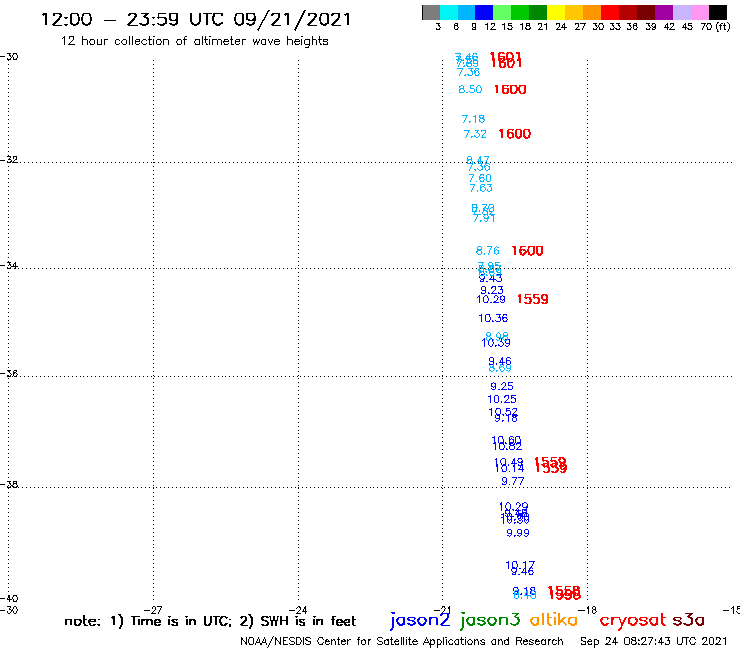740x650 pixels.
Task: Pick the dark blue swatch in the legend
Action: tap(484, 12)
